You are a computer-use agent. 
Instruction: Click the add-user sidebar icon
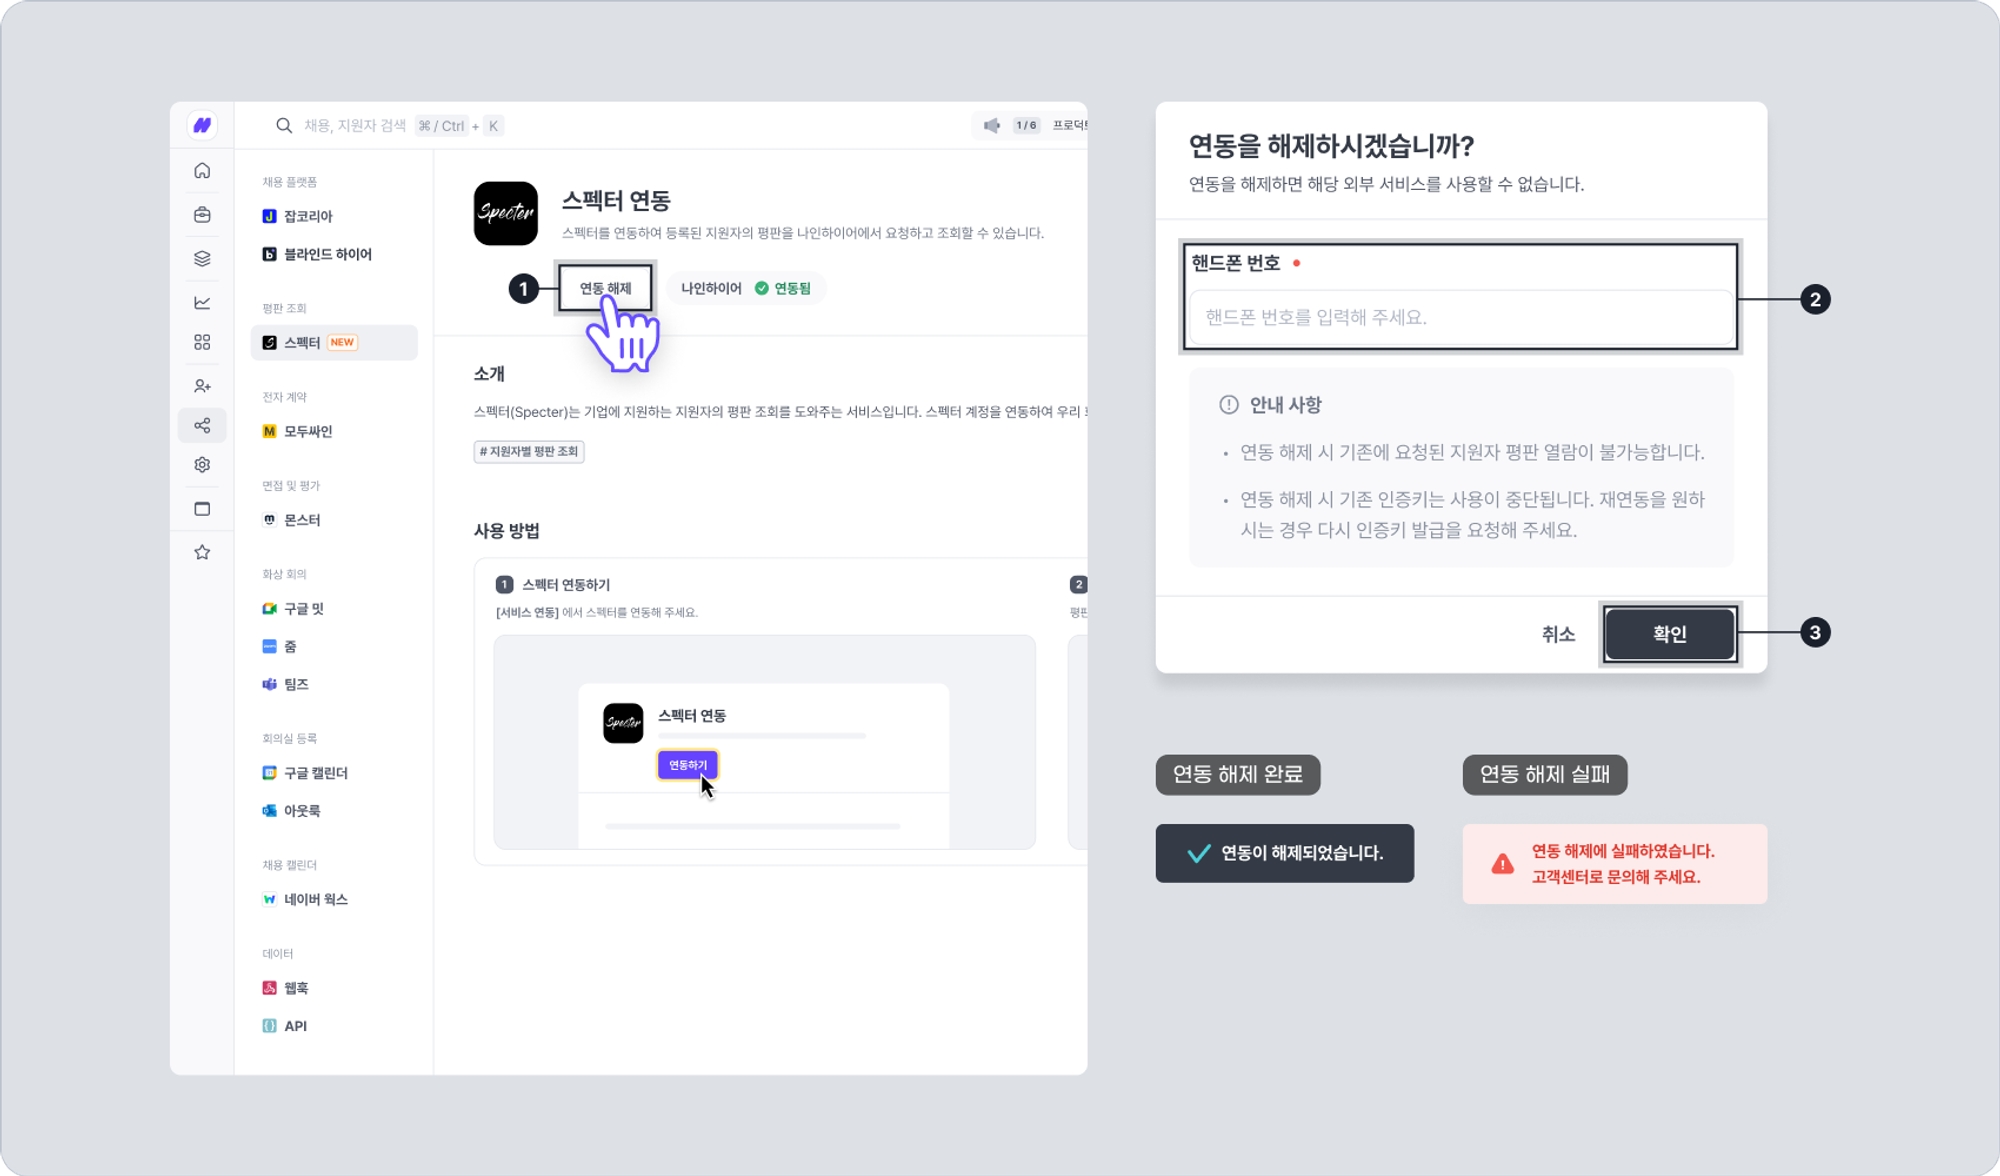tap(202, 386)
